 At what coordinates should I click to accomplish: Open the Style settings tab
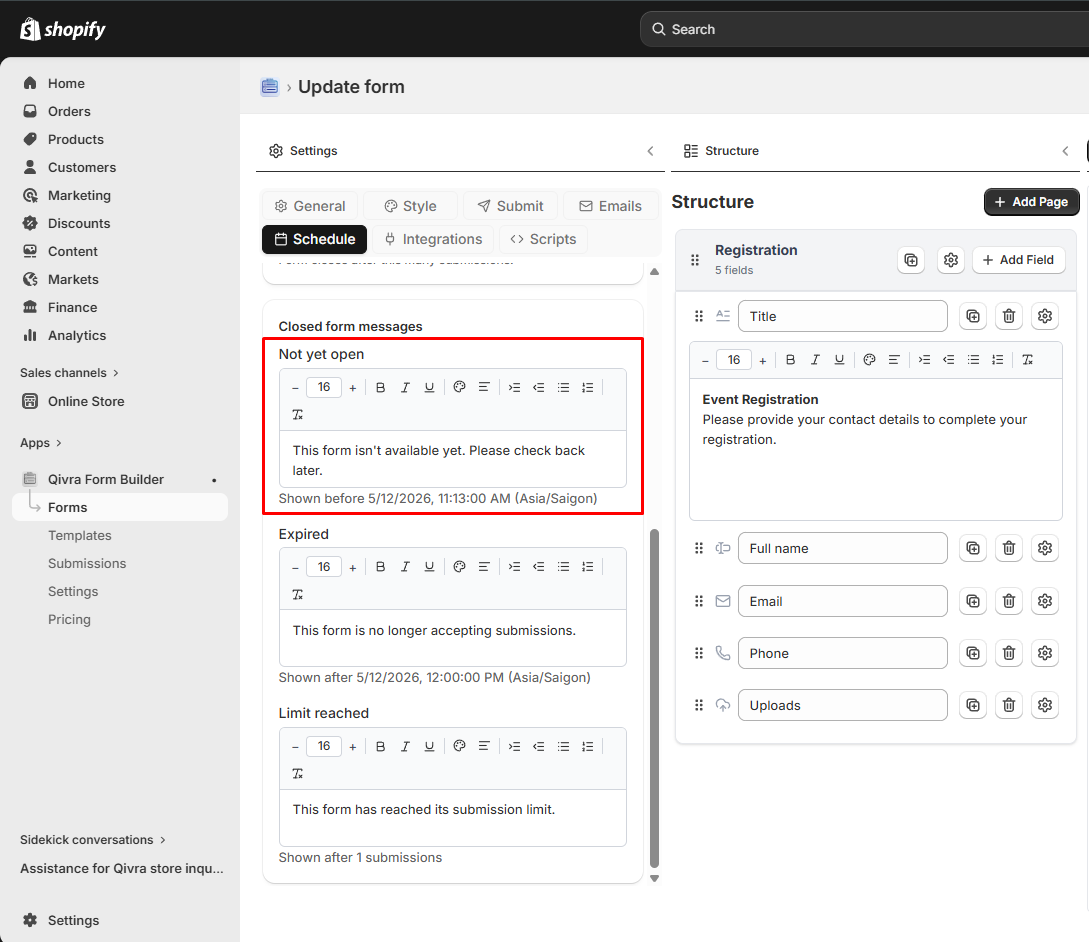[410, 206]
